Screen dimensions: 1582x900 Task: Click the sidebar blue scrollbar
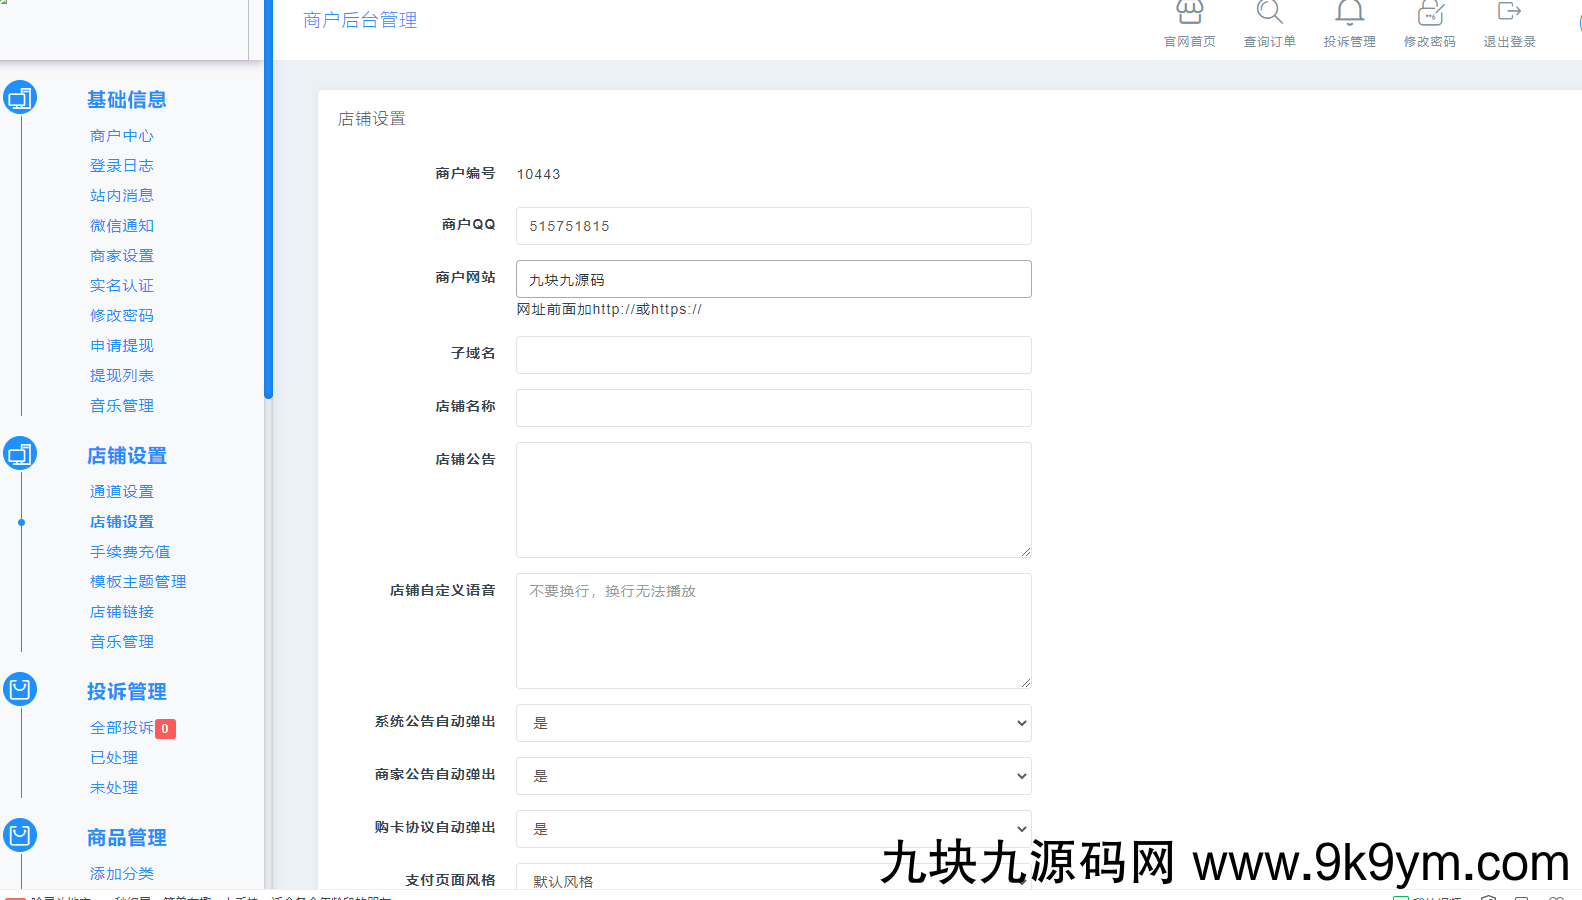268,200
